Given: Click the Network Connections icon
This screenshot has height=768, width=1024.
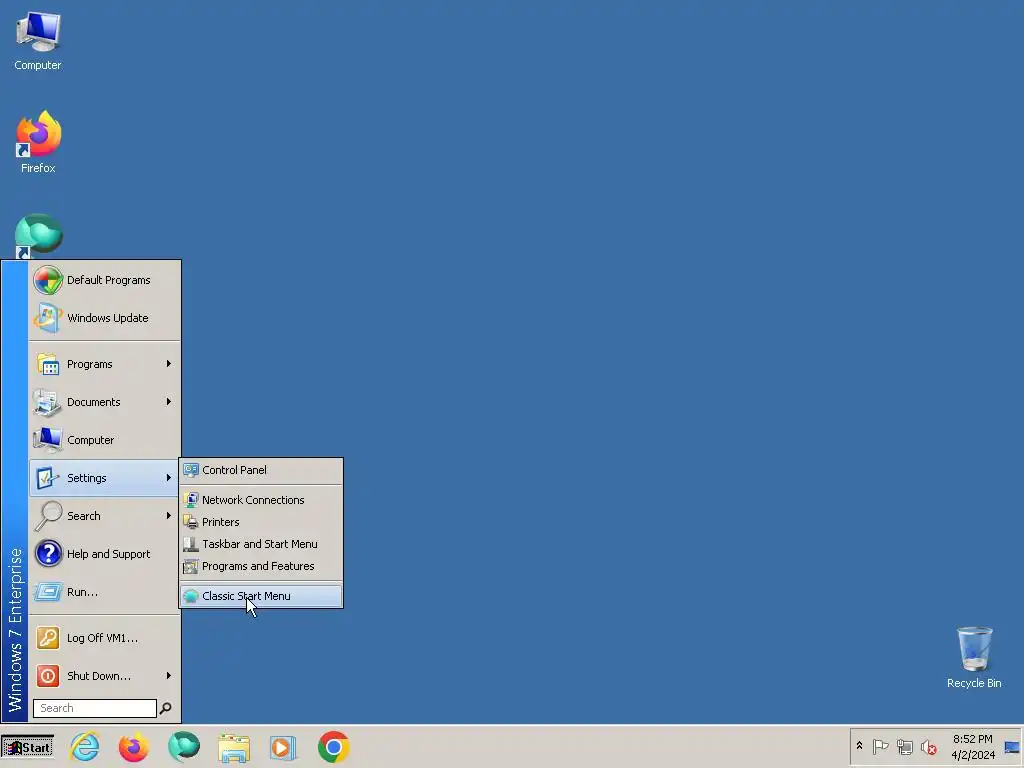Looking at the screenshot, I should click(x=191, y=500).
